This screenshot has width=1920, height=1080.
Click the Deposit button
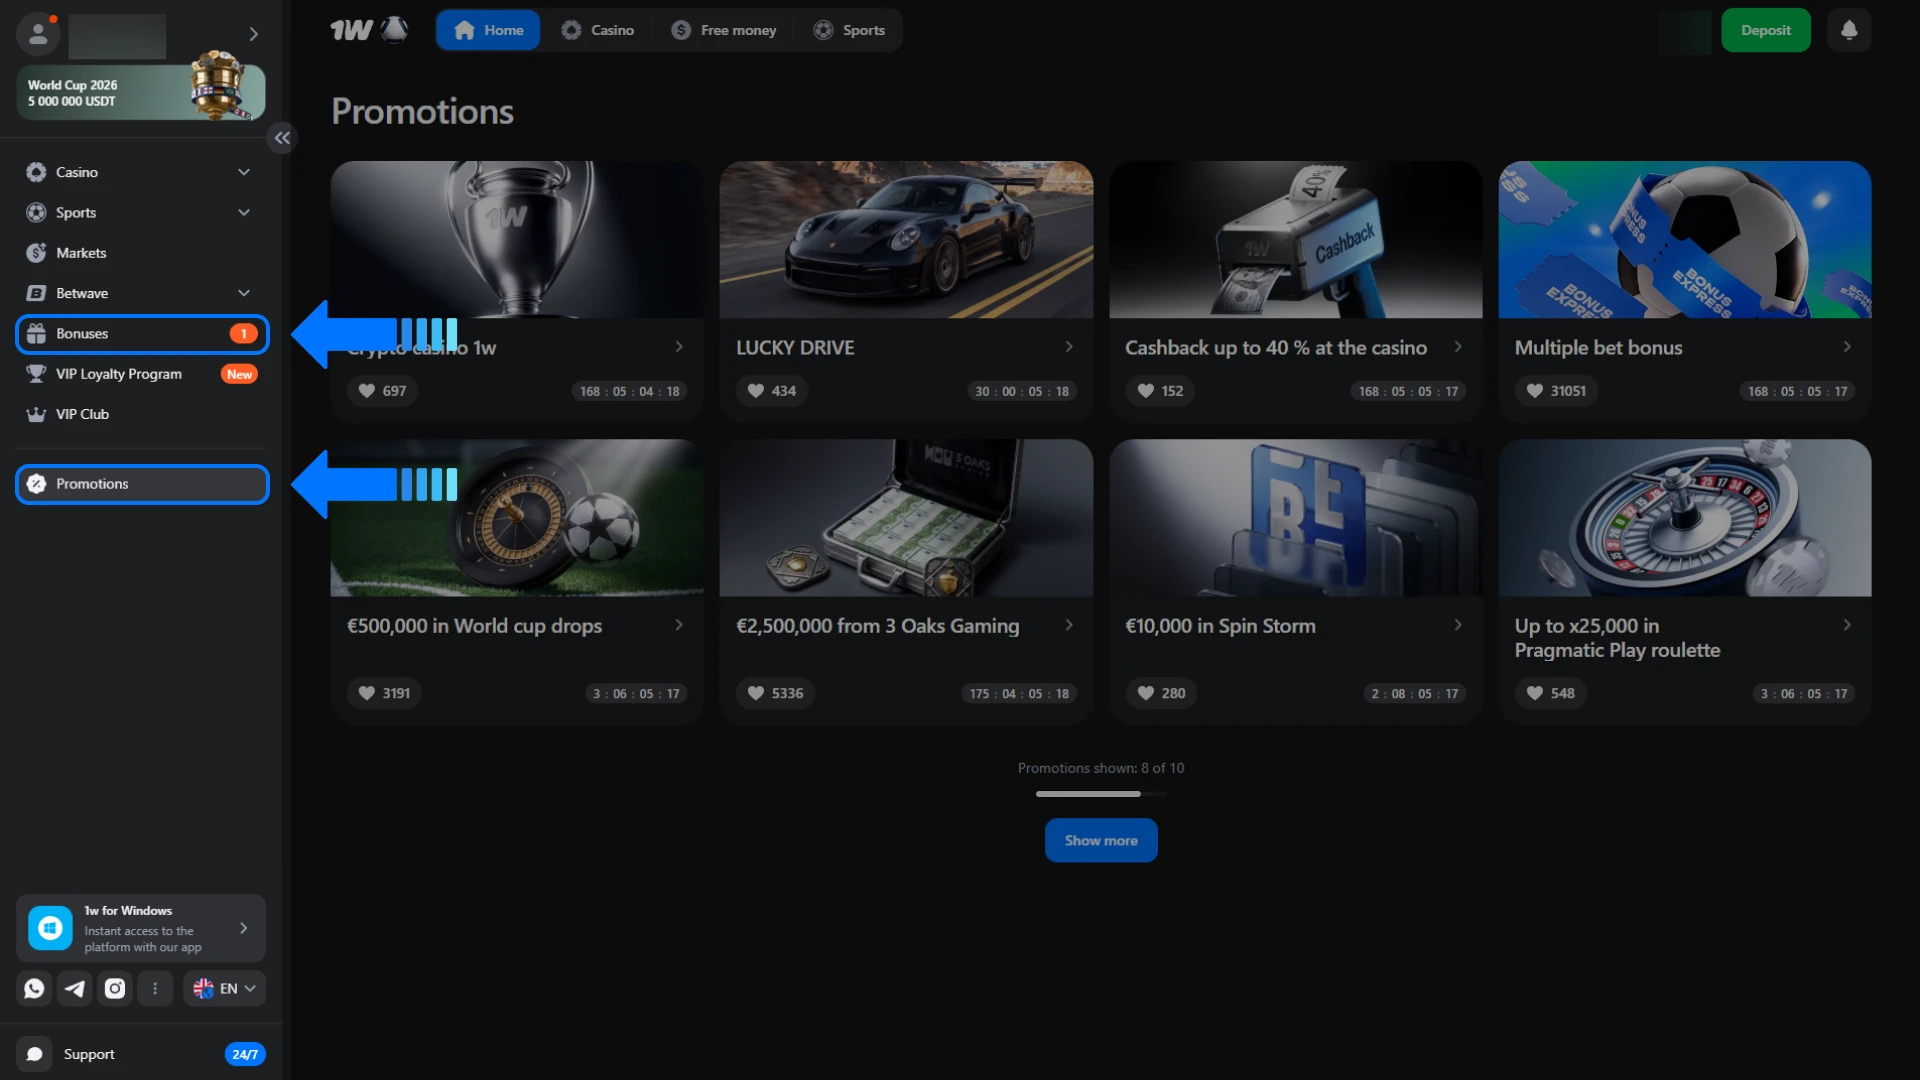1765,30
